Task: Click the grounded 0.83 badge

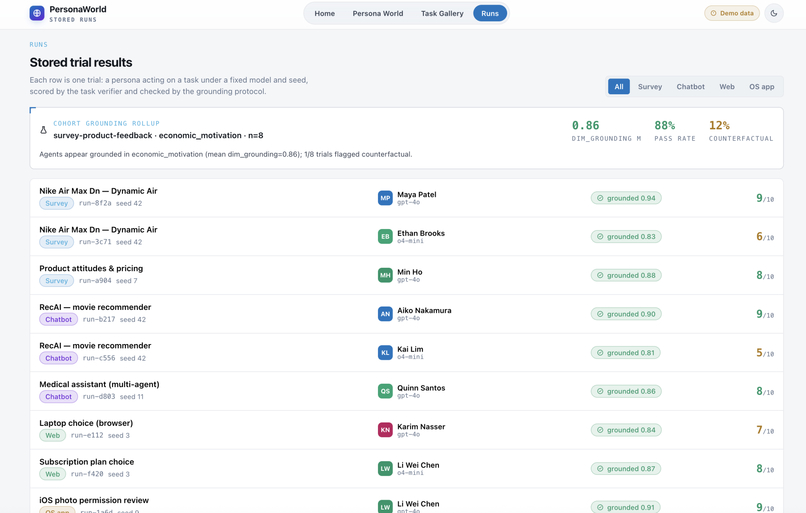Action: 626,236
